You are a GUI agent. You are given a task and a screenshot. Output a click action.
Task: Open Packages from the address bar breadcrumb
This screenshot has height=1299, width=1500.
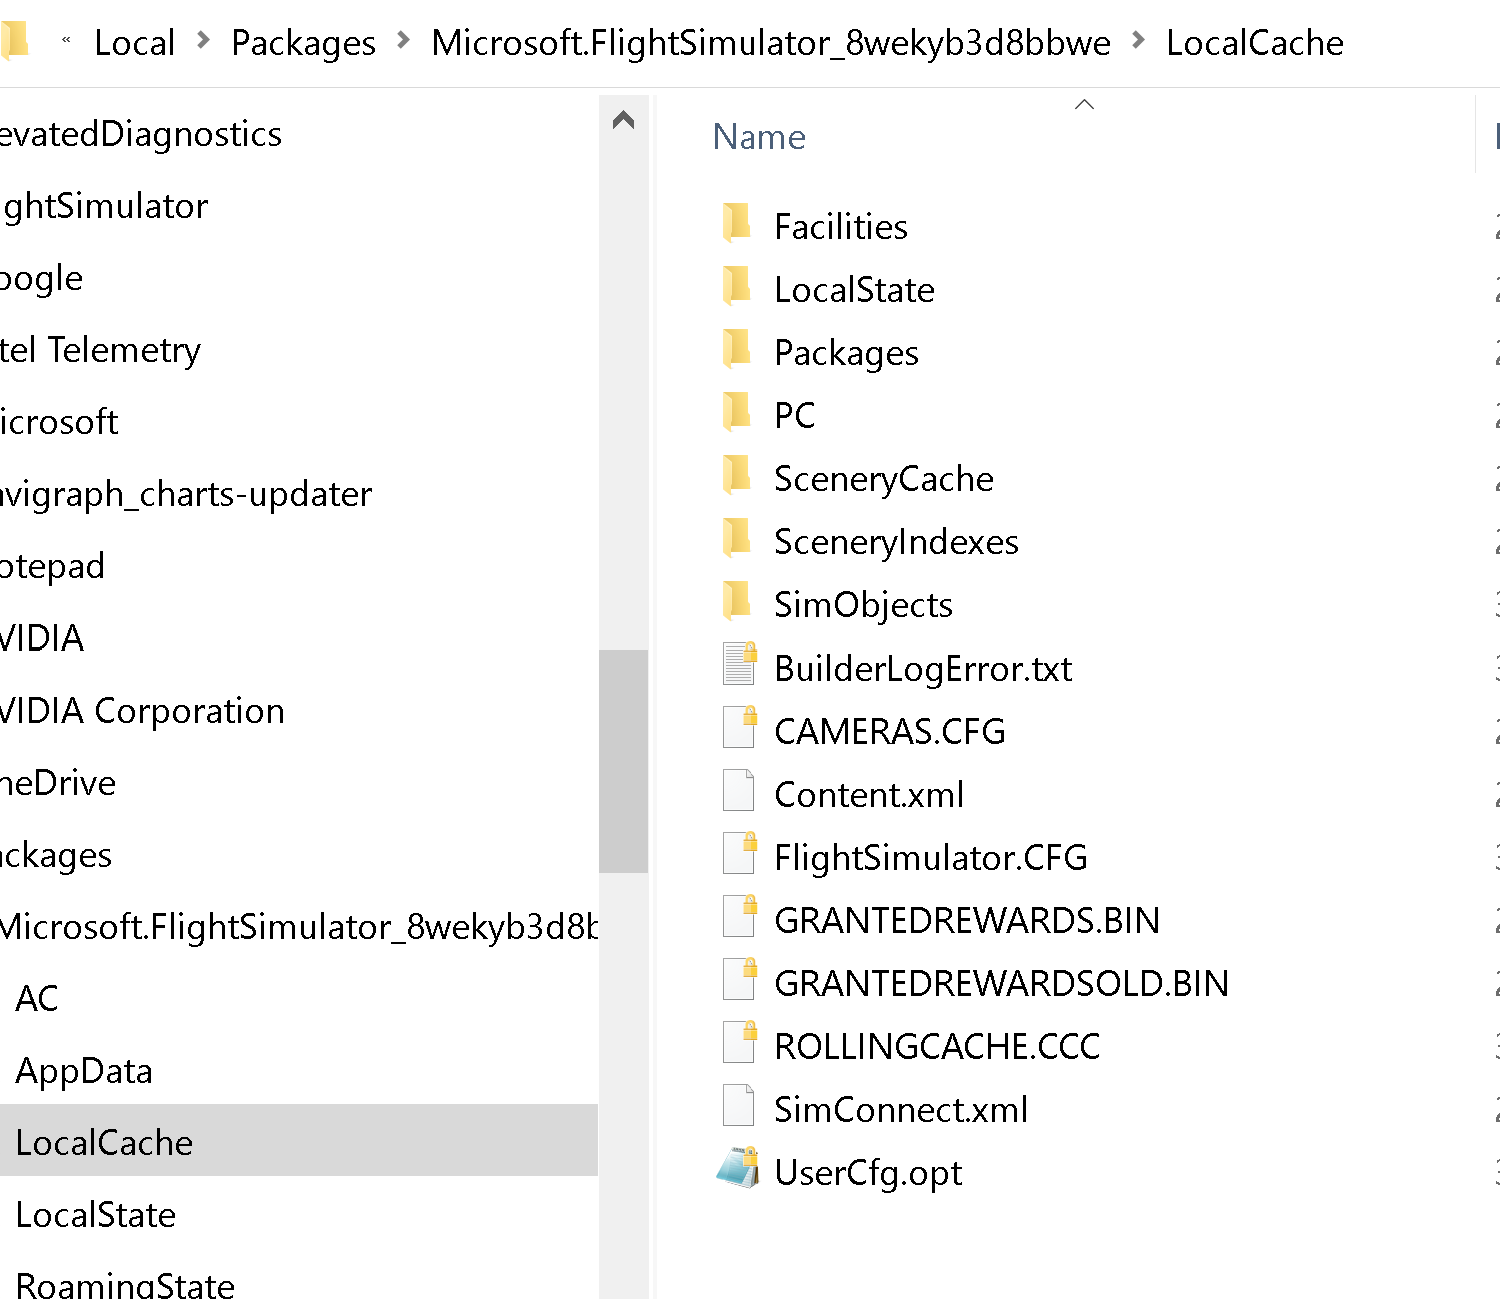click(x=303, y=42)
